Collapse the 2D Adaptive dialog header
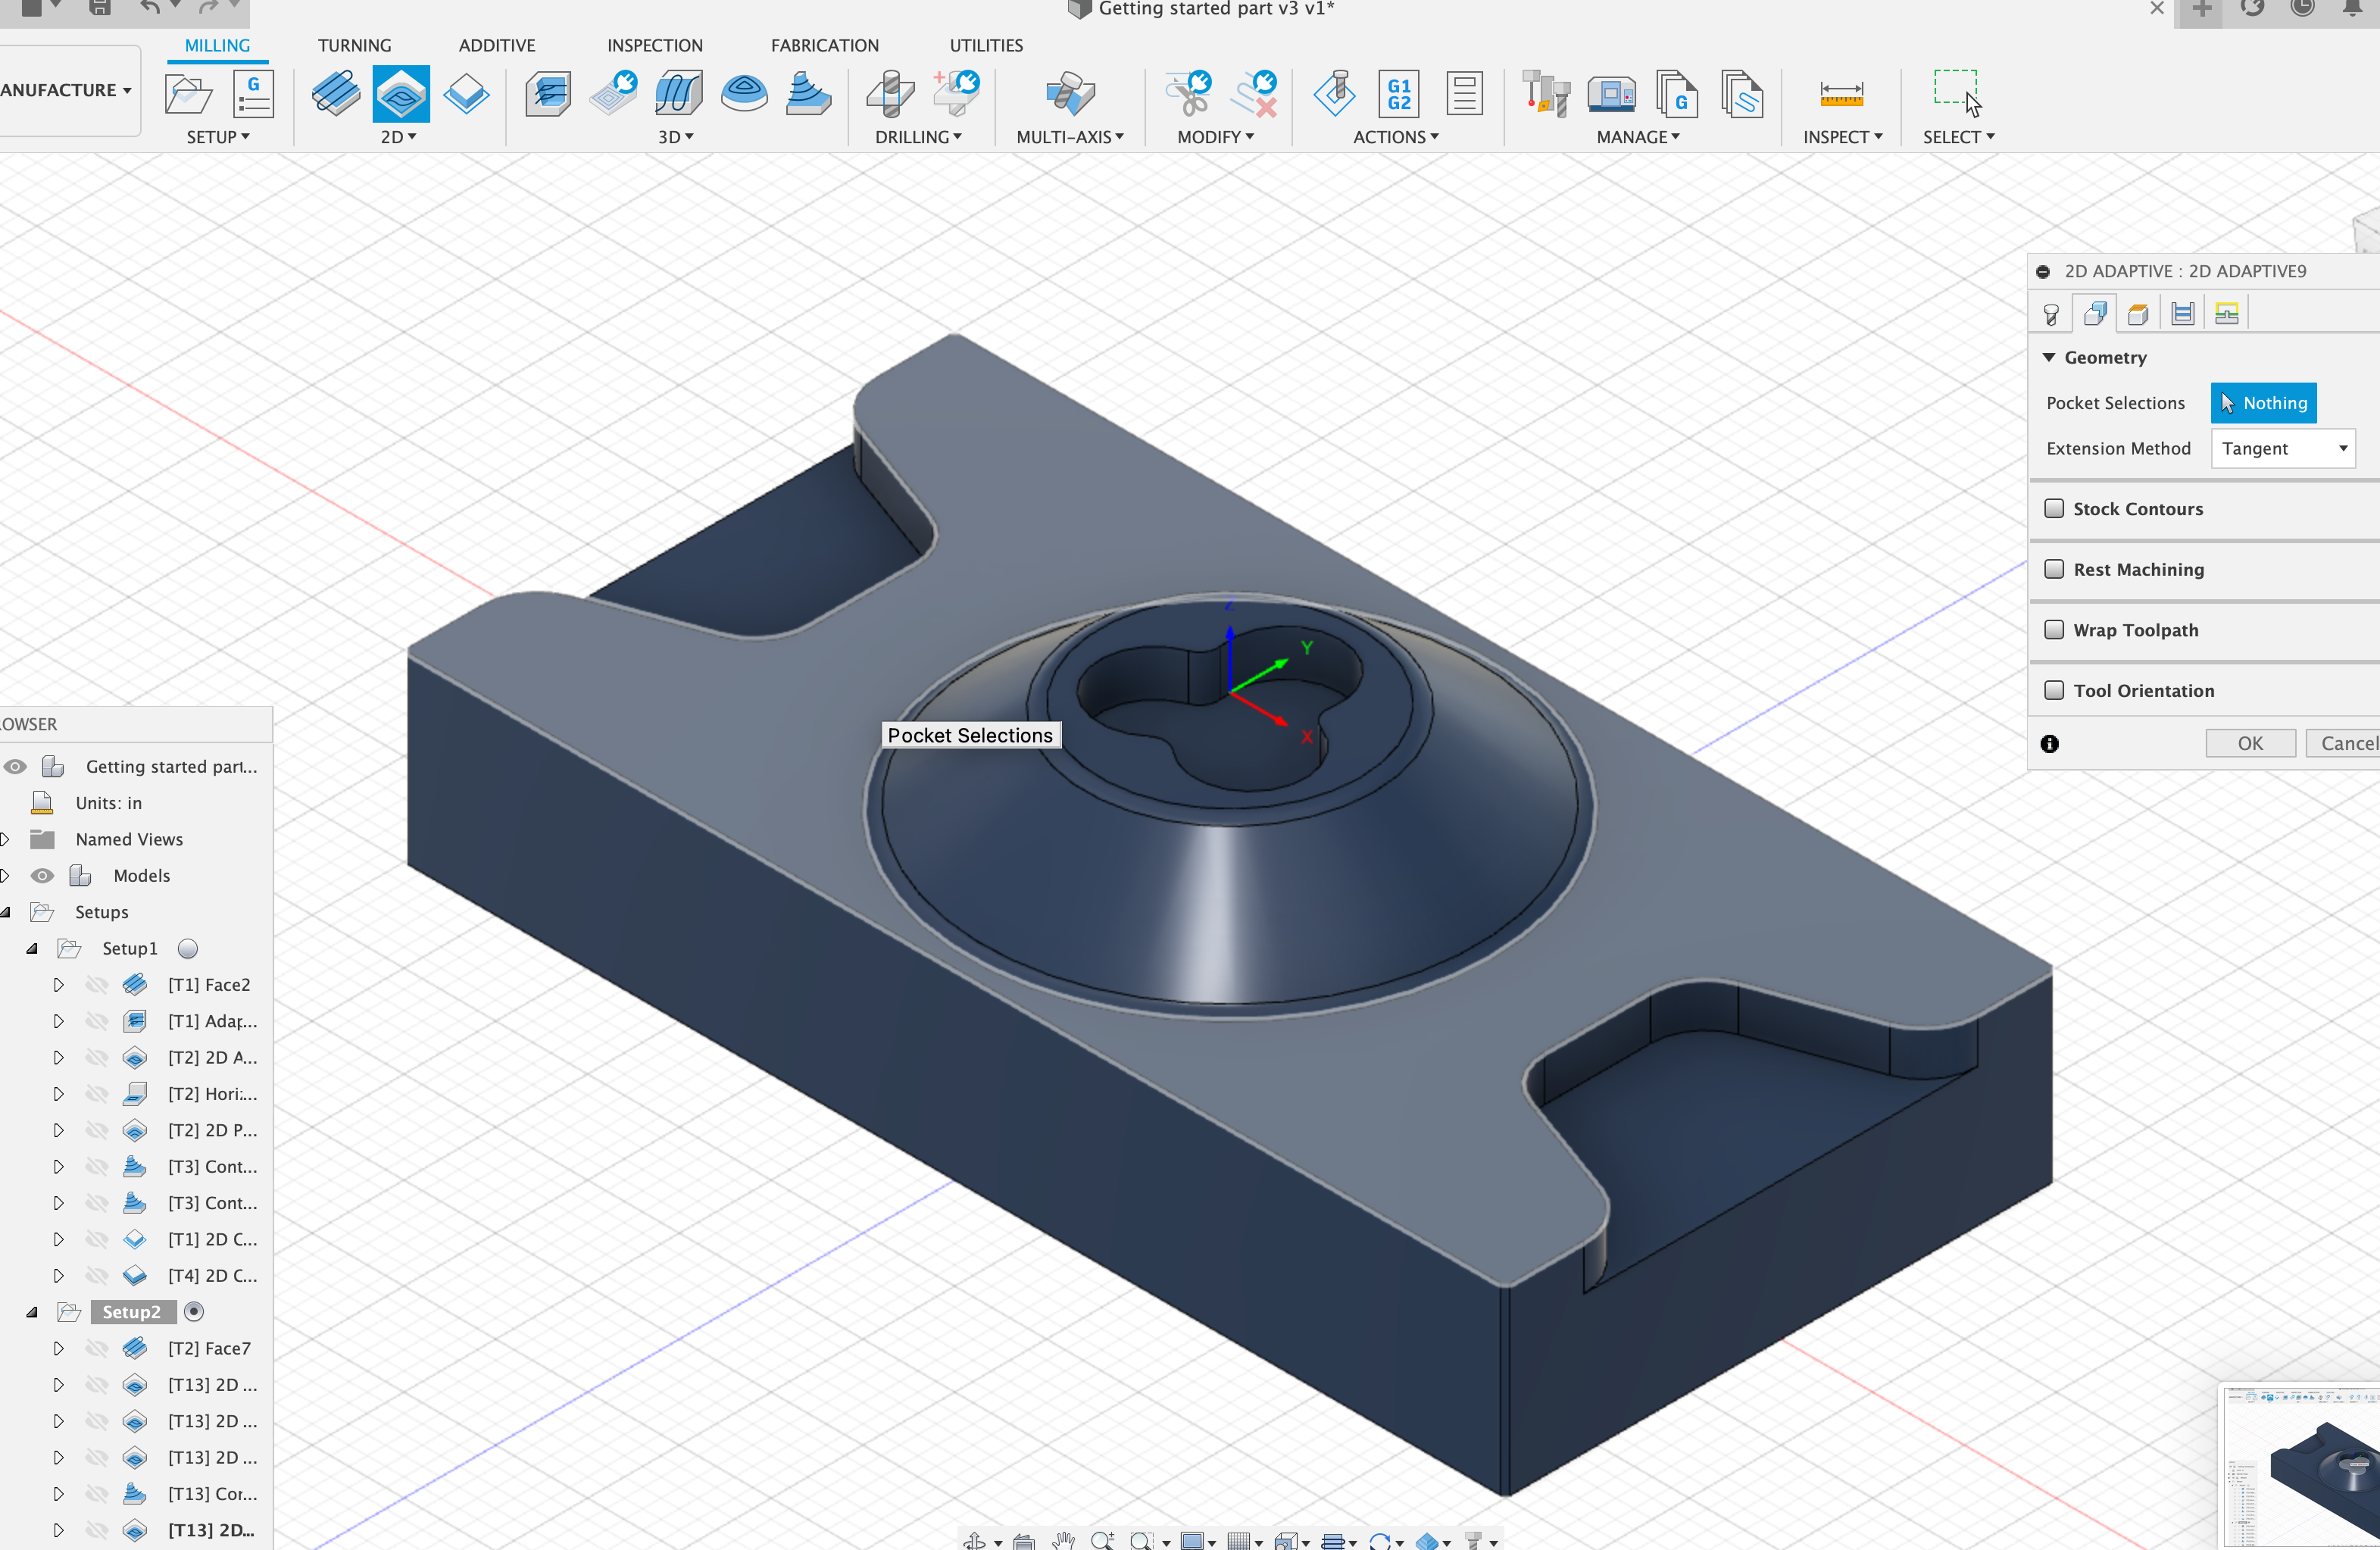Viewport: 2380px width, 1550px height. (2043, 272)
